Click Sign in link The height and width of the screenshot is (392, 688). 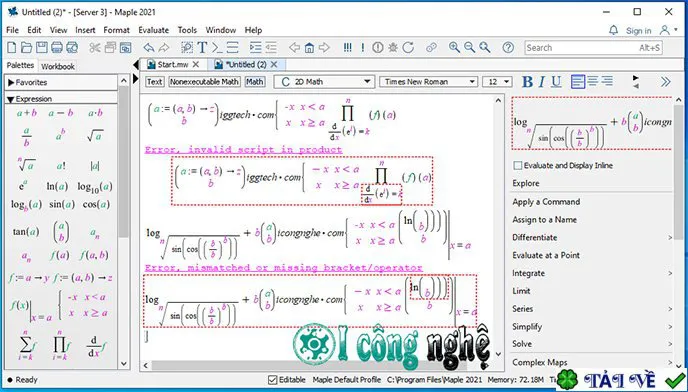[638, 30]
